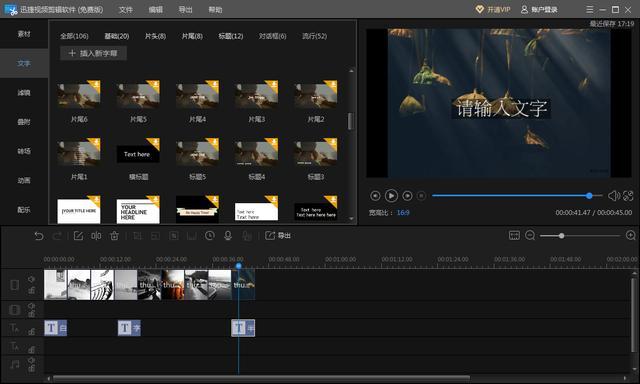Click the 请输入文字 text in preview
Screen dimensions: 640x384
pos(501,109)
